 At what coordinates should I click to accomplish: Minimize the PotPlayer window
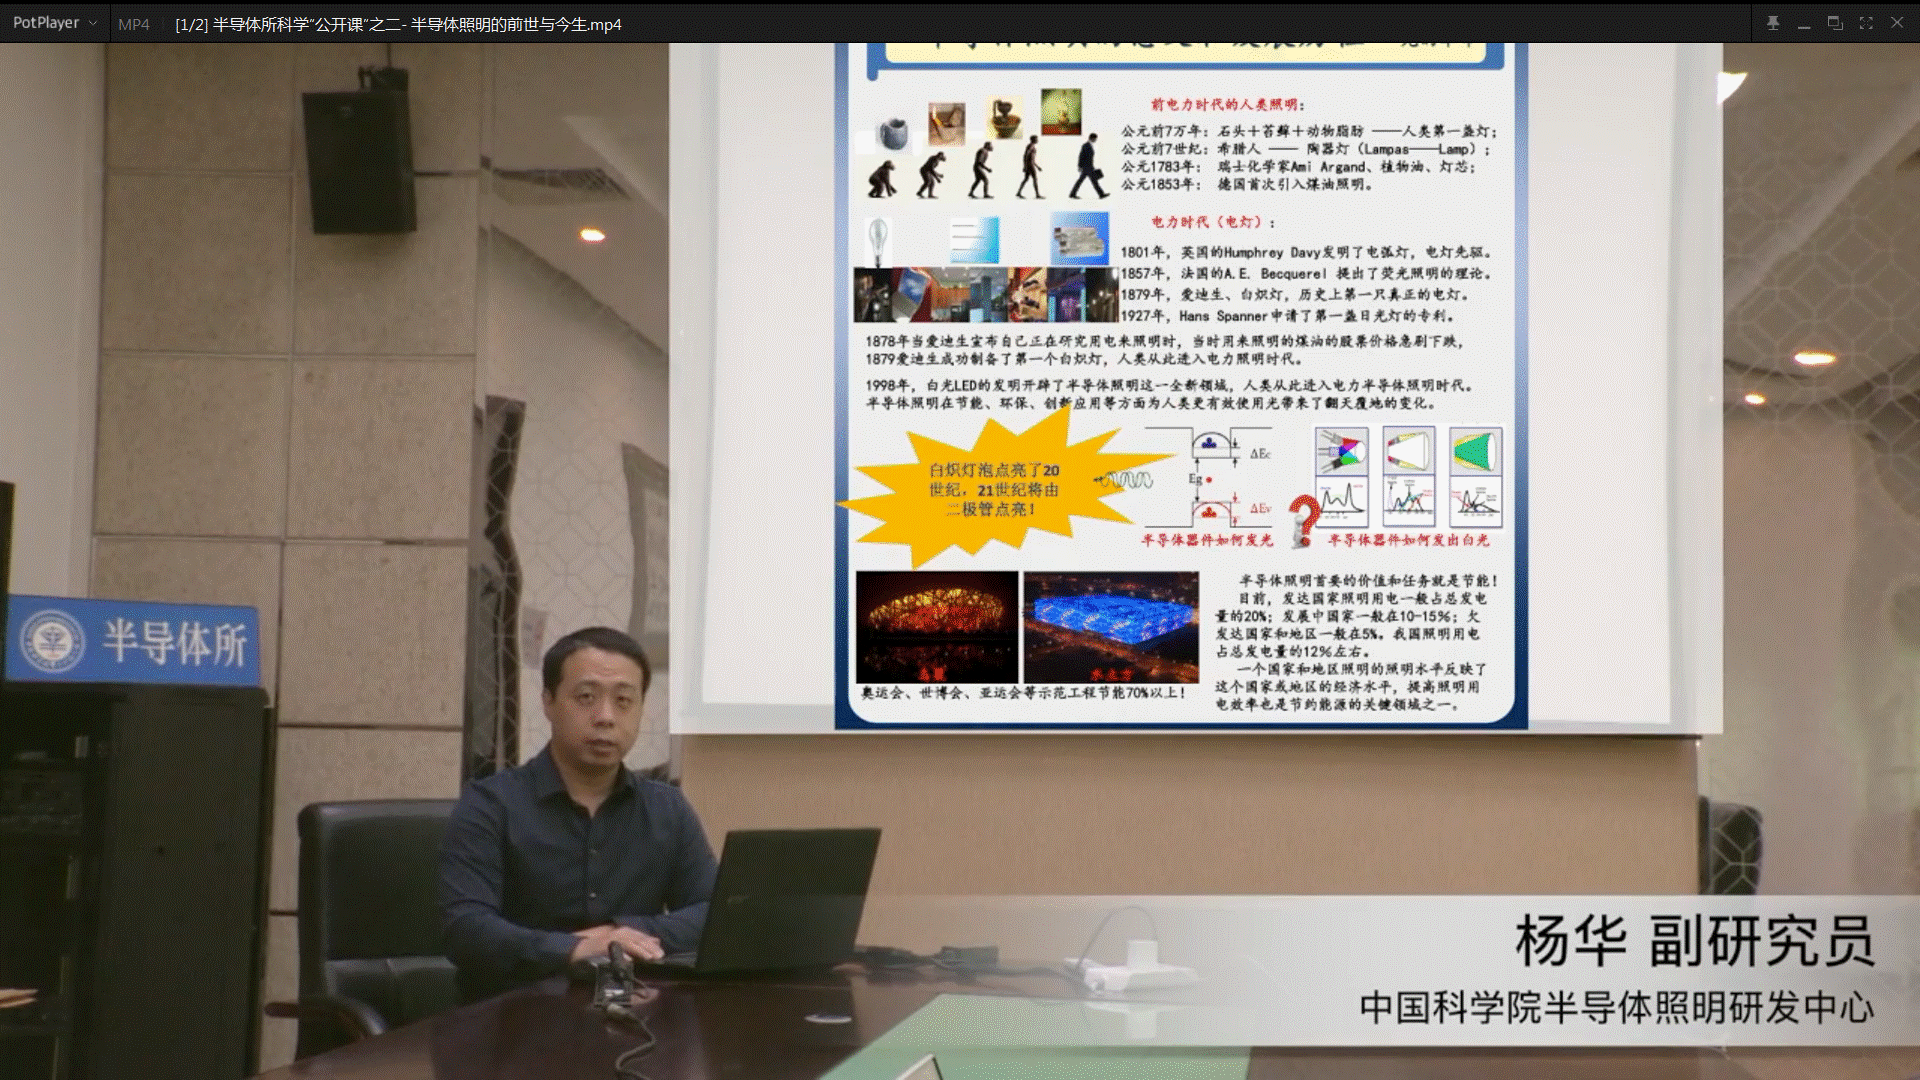pos(1804,23)
